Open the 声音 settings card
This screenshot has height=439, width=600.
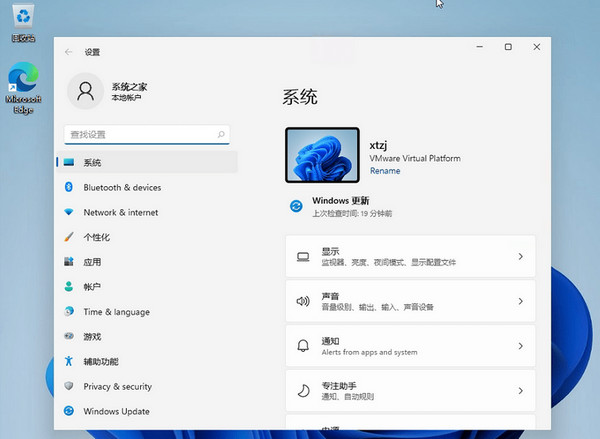pyautogui.click(x=410, y=301)
